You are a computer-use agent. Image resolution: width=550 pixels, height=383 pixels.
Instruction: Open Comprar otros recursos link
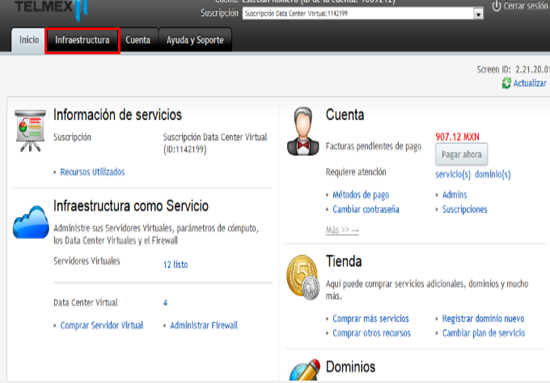(x=371, y=333)
